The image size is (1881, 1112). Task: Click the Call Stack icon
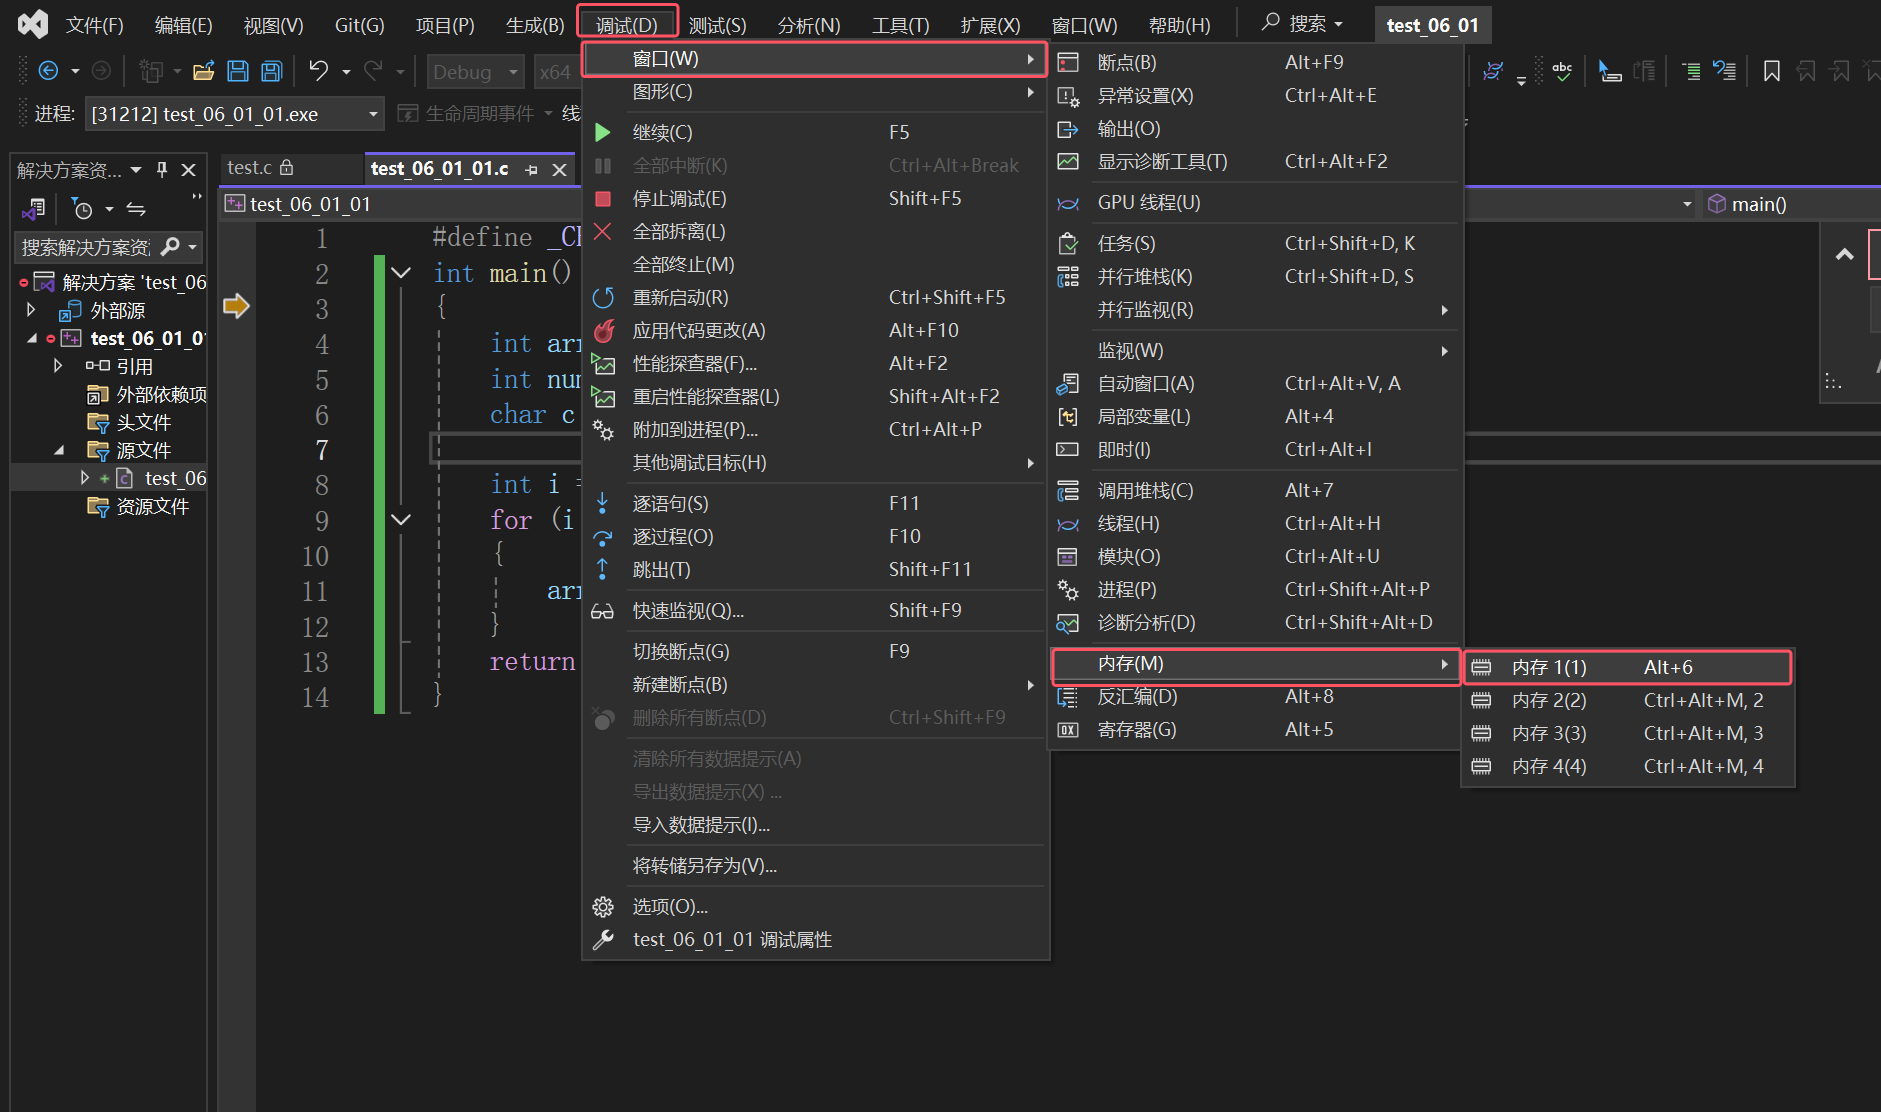pyautogui.click(x=1068, y=491)
